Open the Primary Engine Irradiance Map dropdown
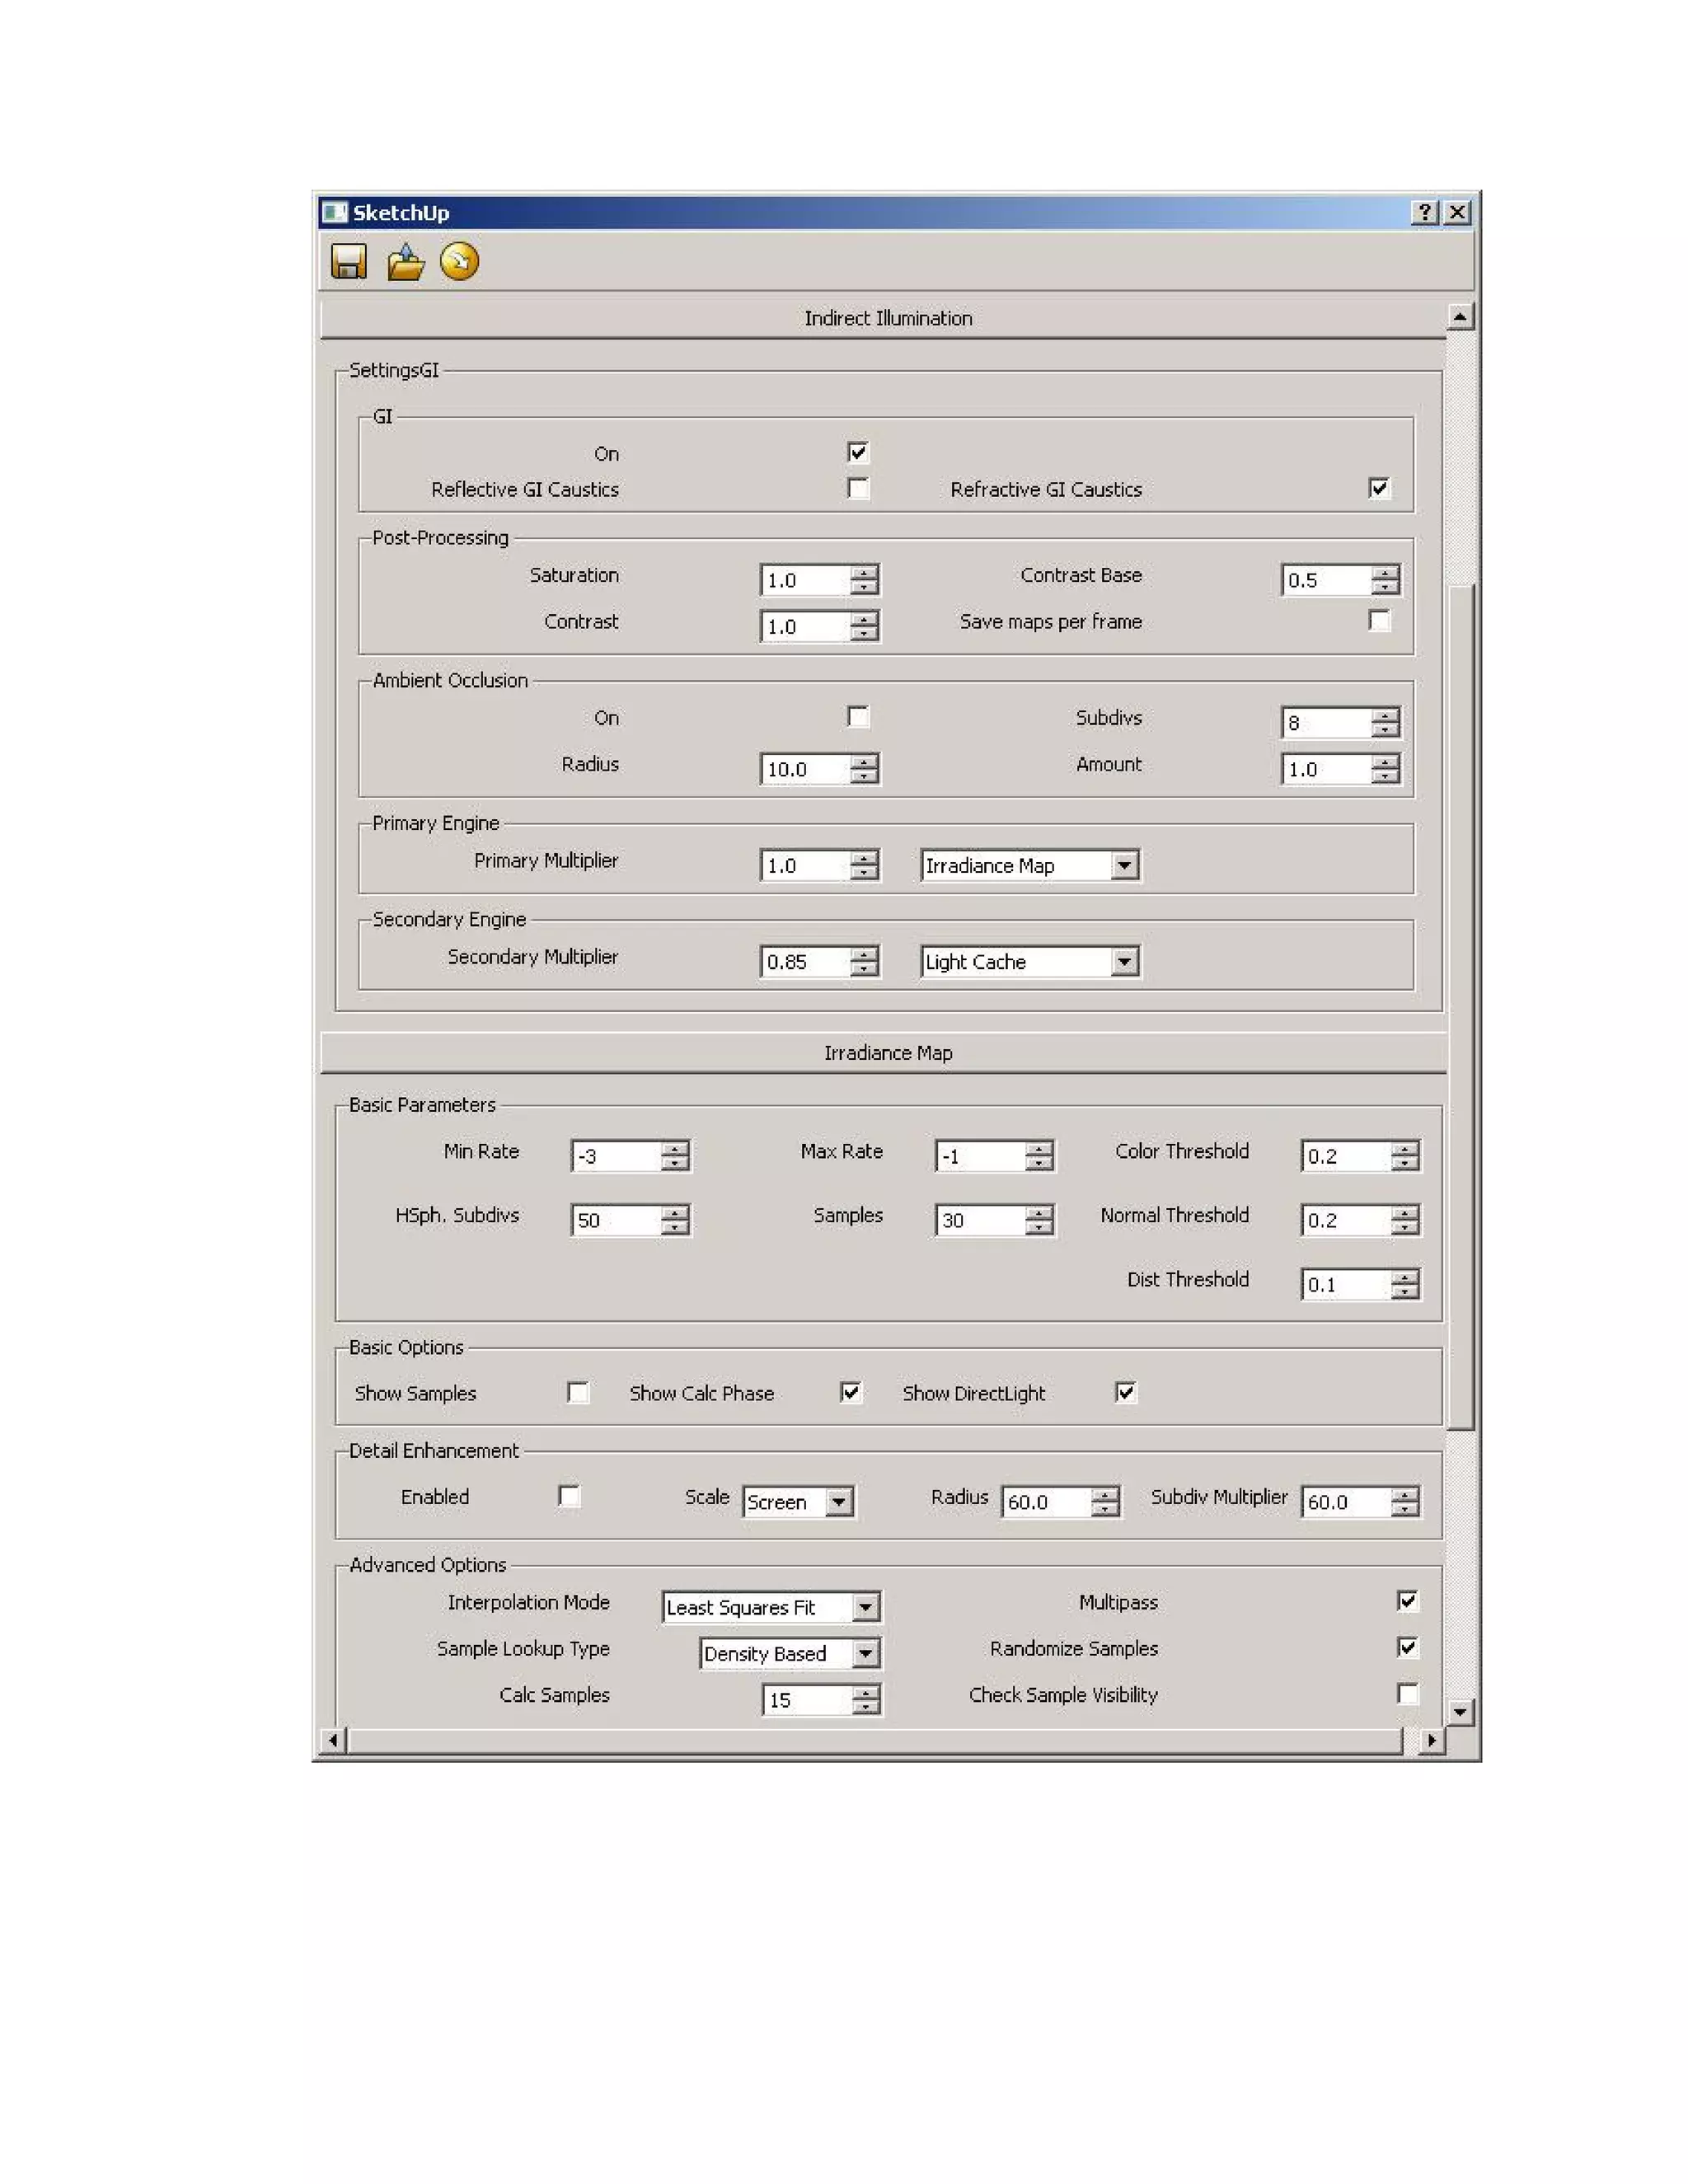The width and height of the screenshot is (1688, 2184). [x=1125, y=865]
